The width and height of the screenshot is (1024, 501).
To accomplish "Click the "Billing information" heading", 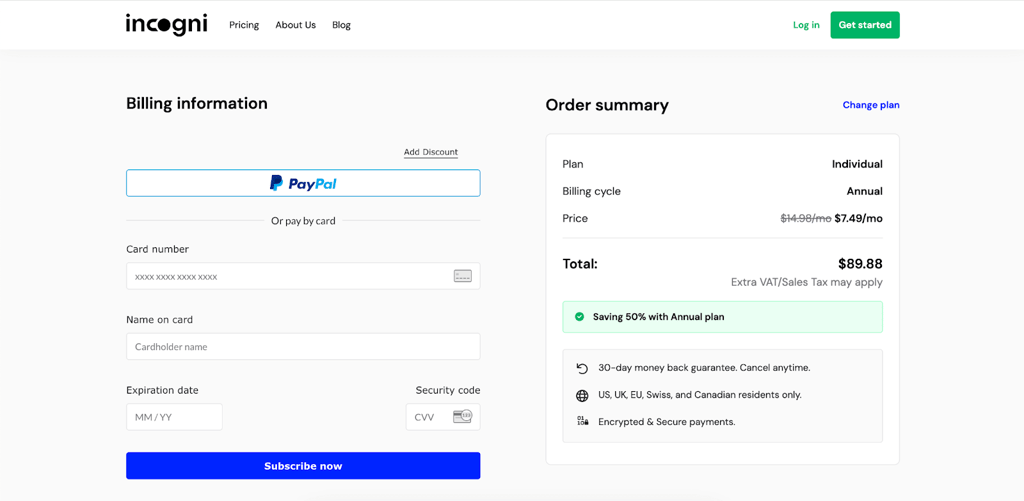I will [197, 103].
